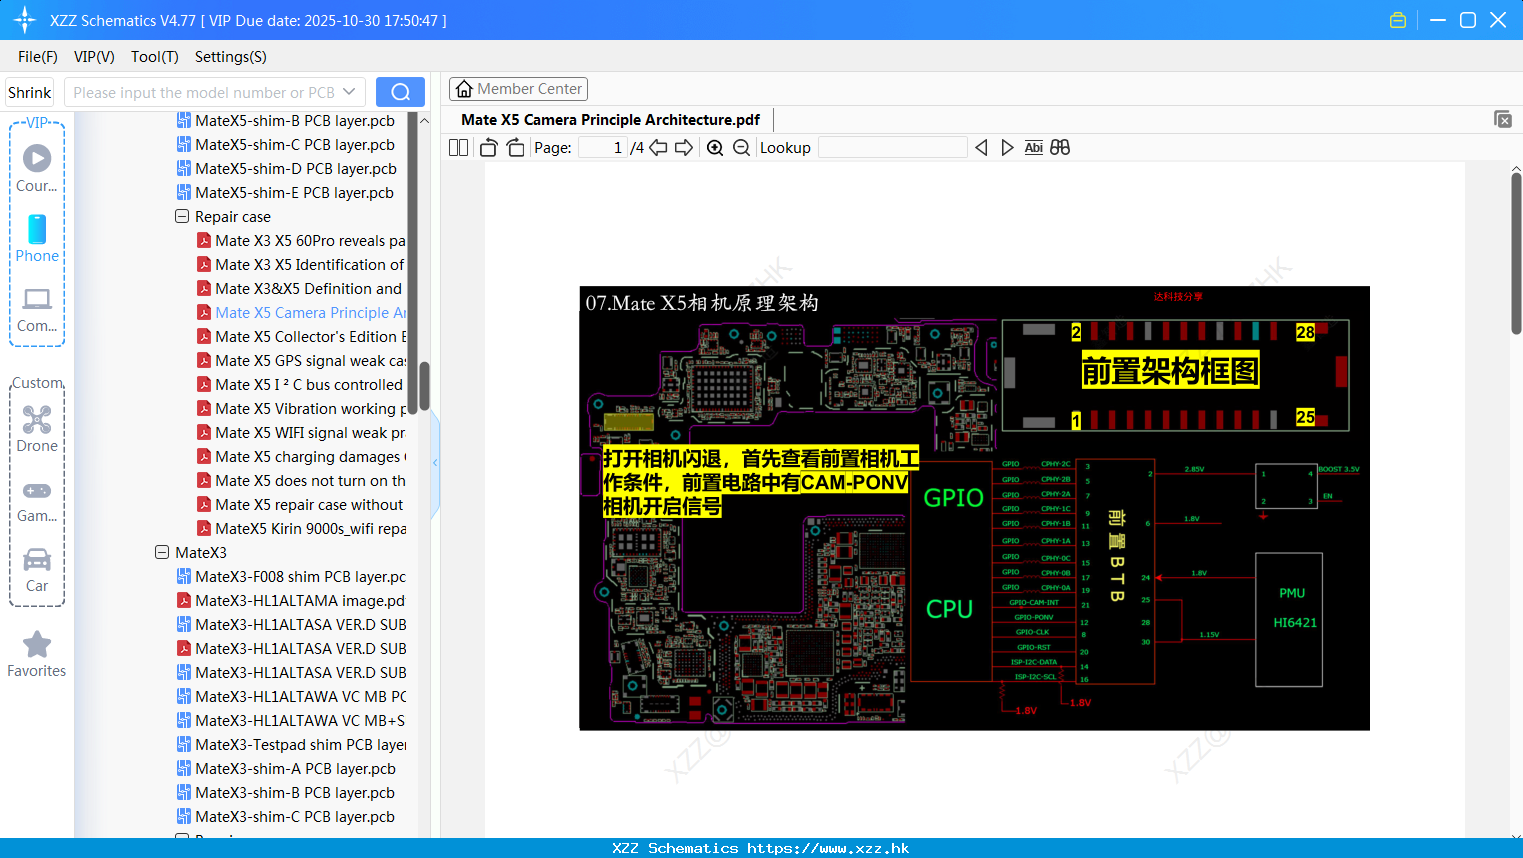Open Mate X3 X5 60Pro reveals file
The height and width of the screenshot is (858, 1523).
[301, 241]
